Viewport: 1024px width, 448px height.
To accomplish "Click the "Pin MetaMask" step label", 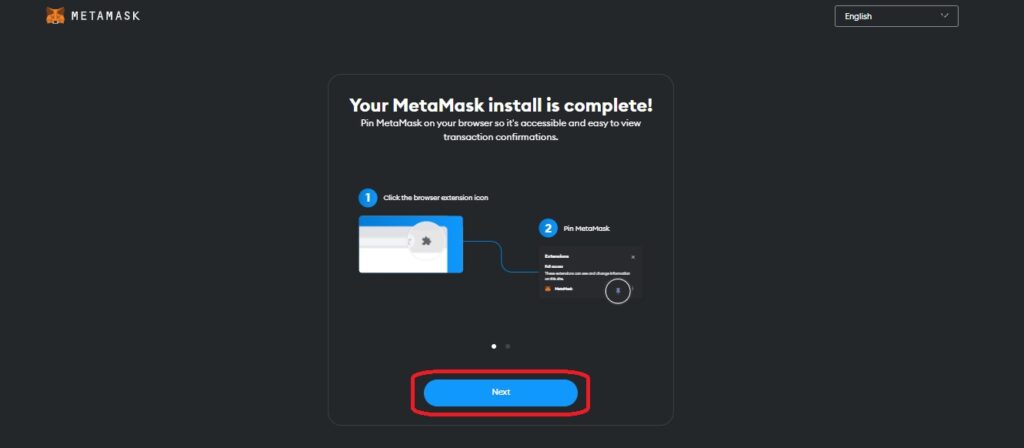I will [586, 229].
